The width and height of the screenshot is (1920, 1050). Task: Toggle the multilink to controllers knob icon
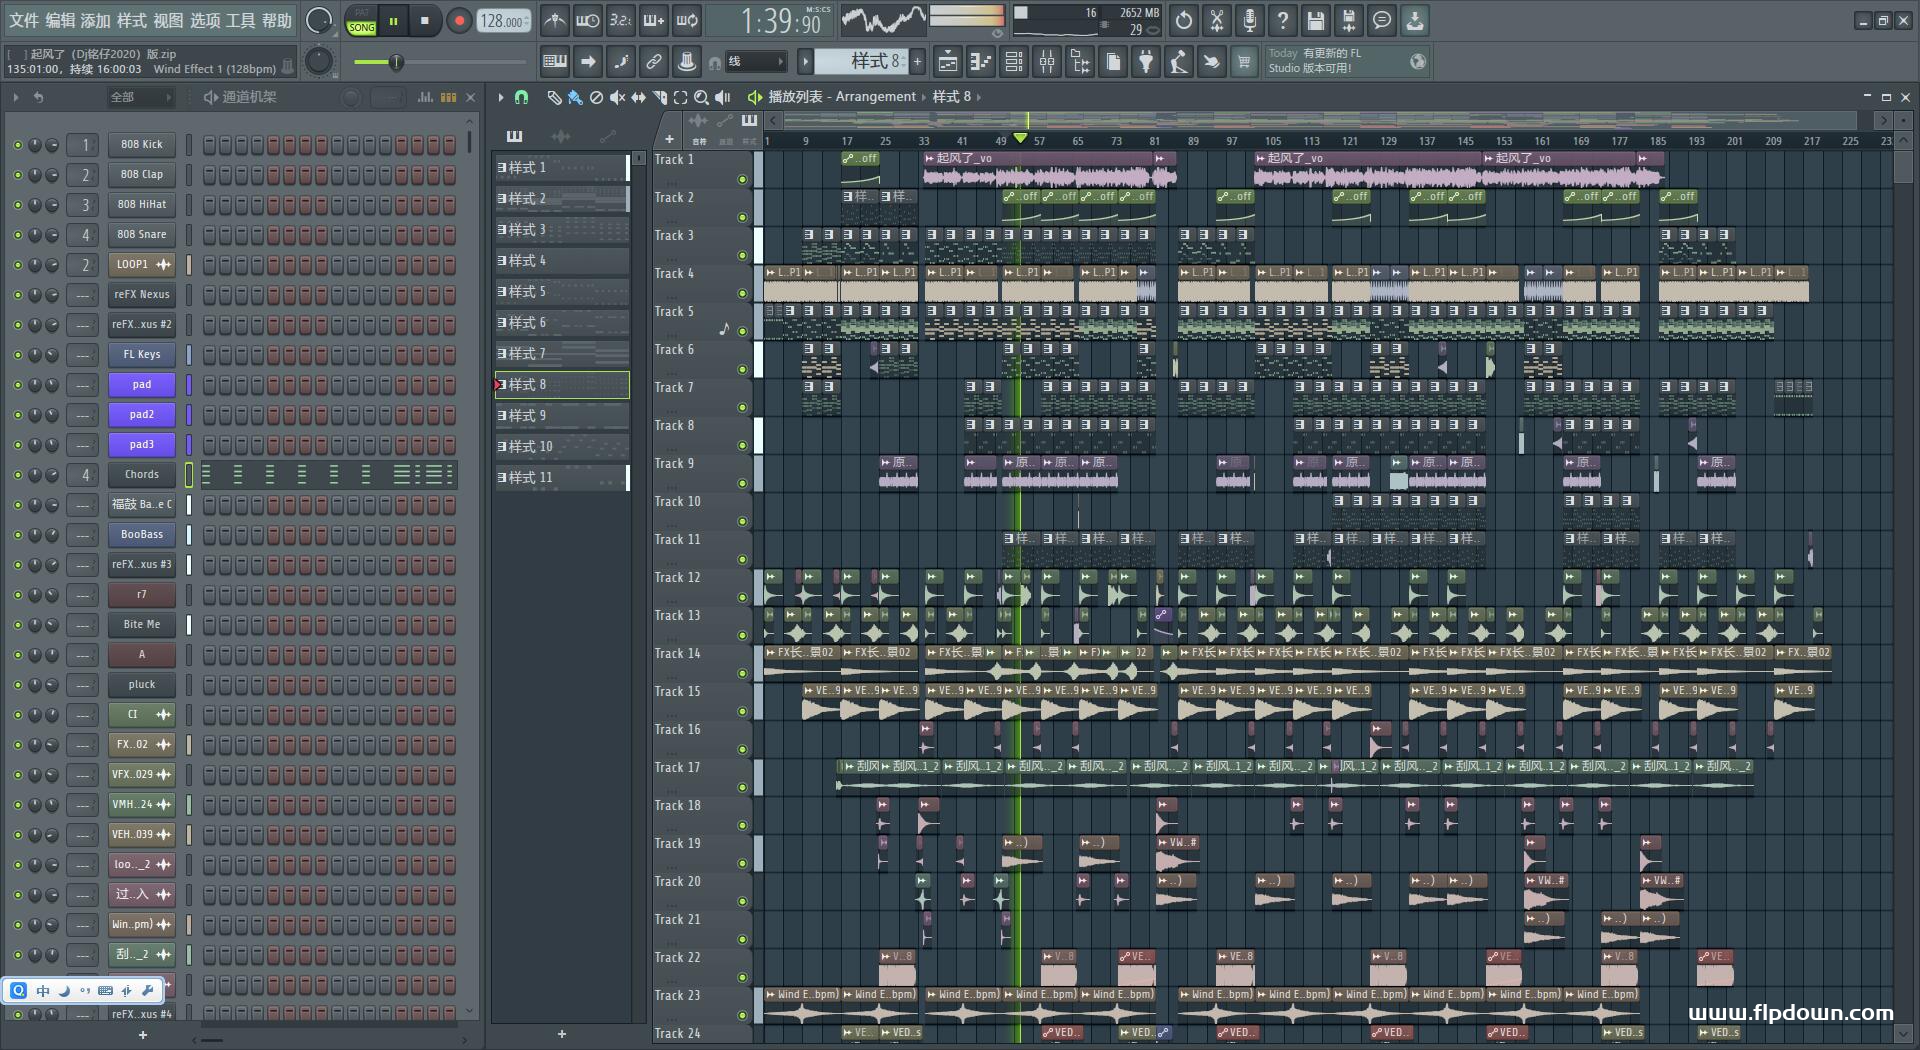click(687, 62)
